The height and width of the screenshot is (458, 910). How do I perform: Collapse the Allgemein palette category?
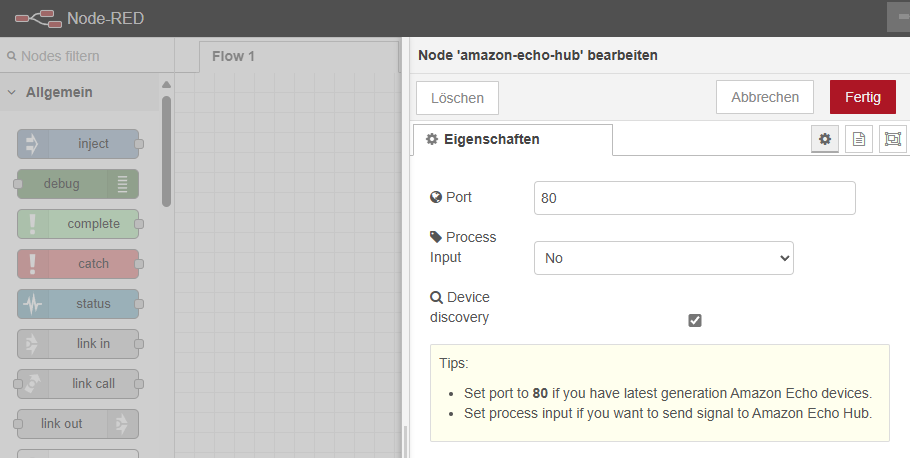tap(80, 92)
